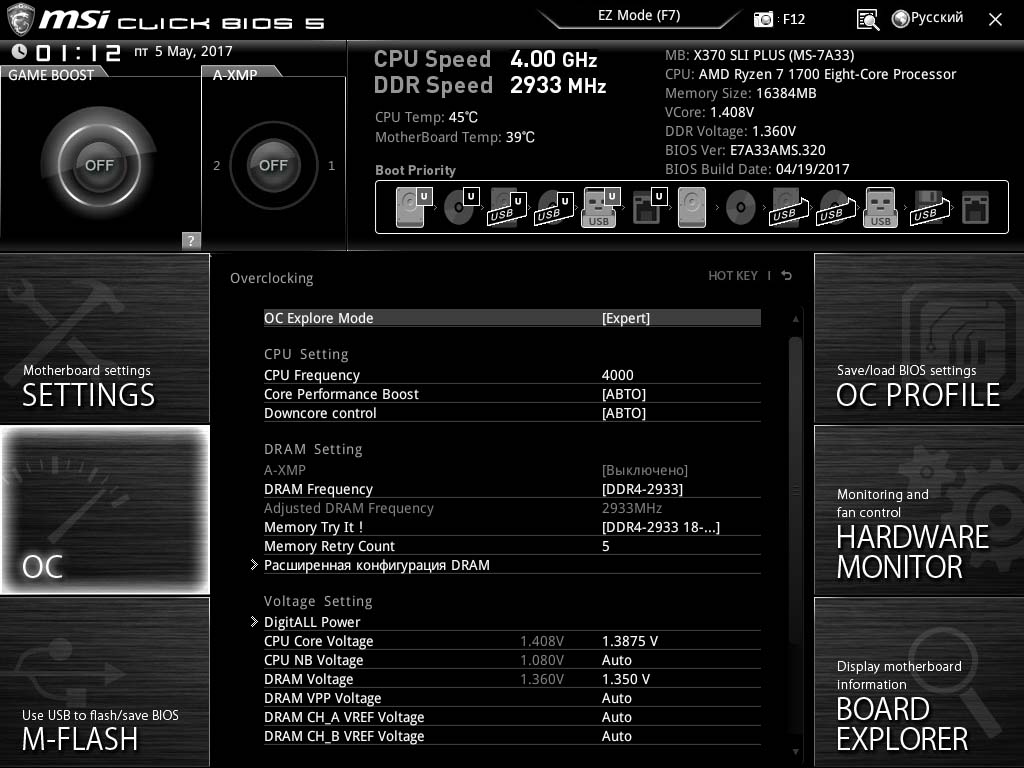The image size is (1024, 768).
Task: Open the OC PROFILE section
Action: (919, 338)
